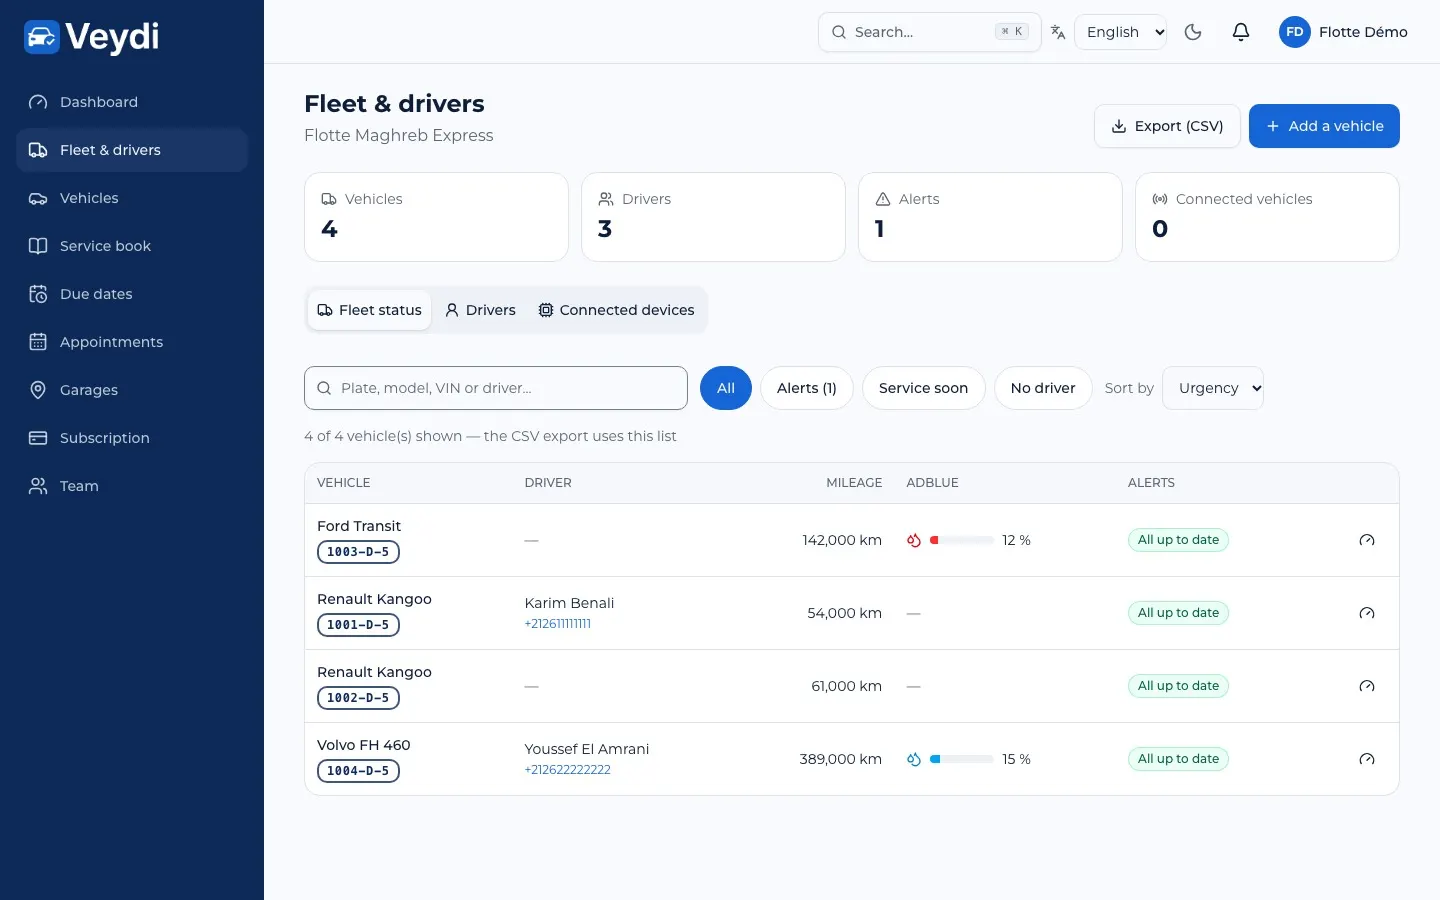
Task: Filter by Service soon chip
Action: click(x=923, y=388)
